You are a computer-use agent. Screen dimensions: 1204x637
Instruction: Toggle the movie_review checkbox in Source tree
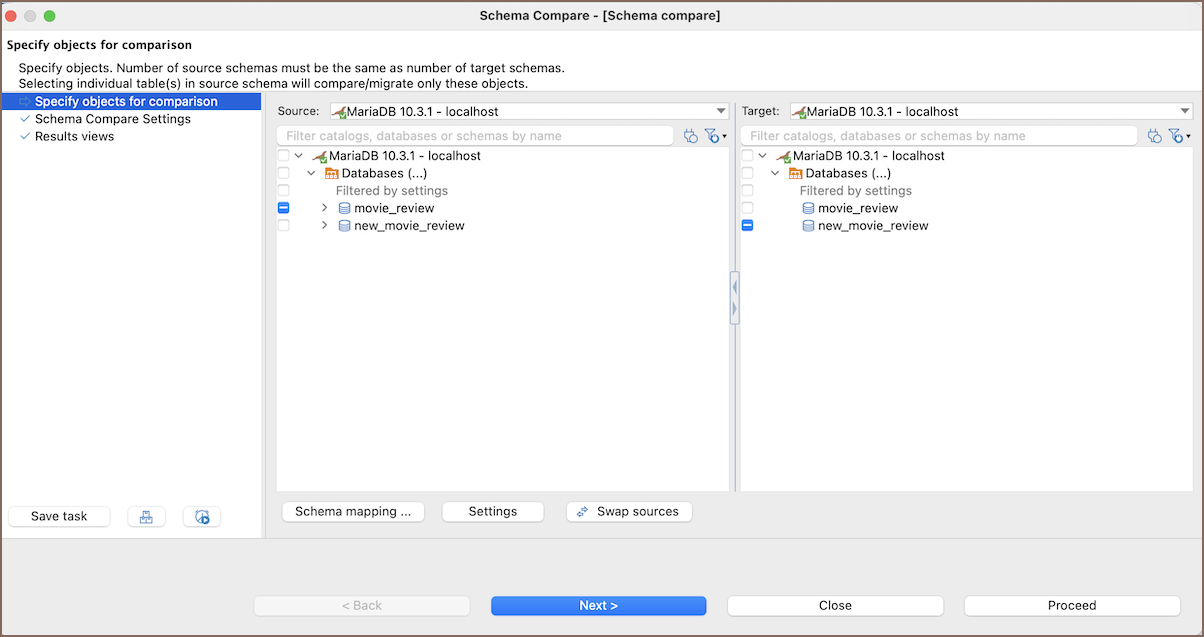(x=284, y=208)
